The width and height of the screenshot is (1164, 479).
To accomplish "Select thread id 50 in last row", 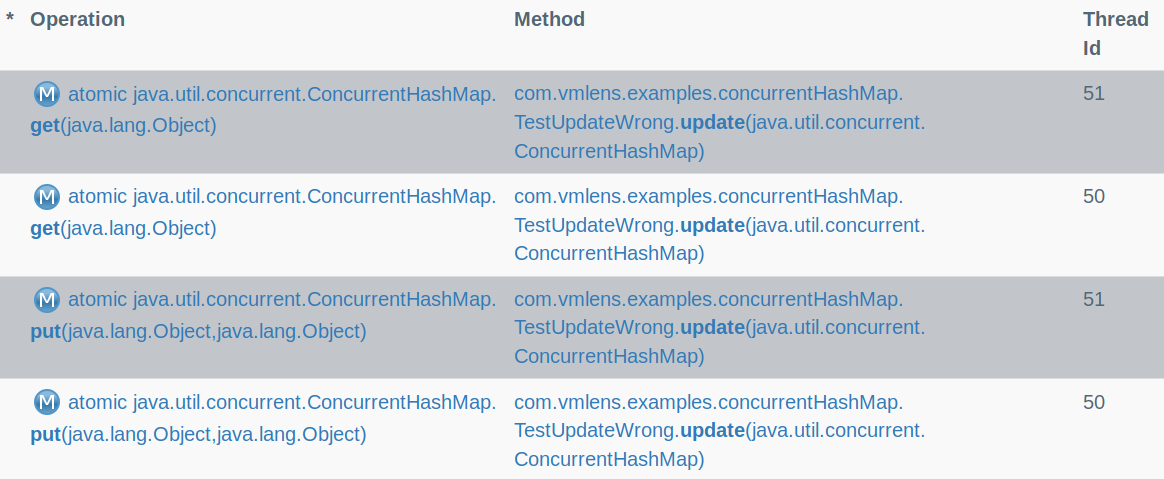I will 1093,402.
